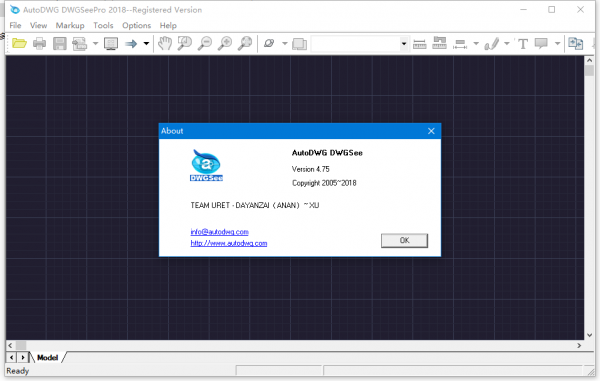Click the vertical scrollbar down arrow
Image resolution: width=600 pixels, height=381 pixels.
[x=589, y=335]
